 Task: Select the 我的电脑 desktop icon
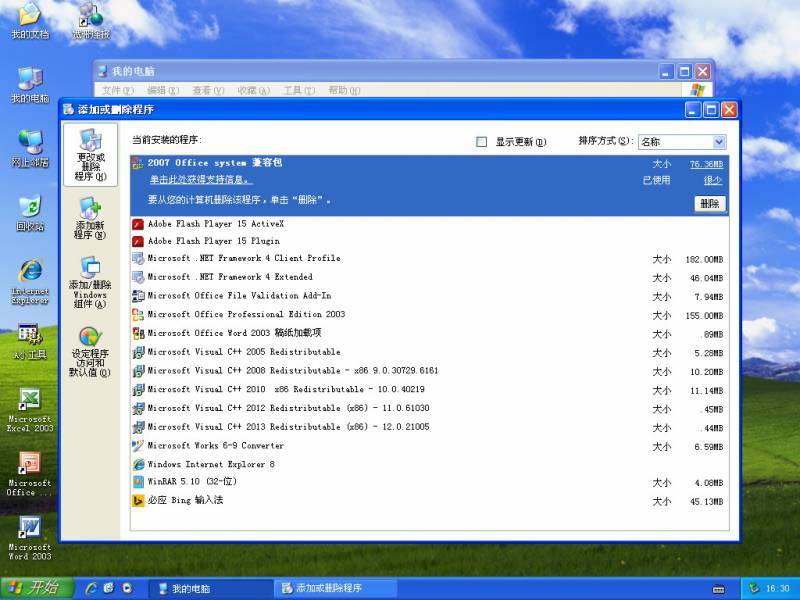[30, 85]
